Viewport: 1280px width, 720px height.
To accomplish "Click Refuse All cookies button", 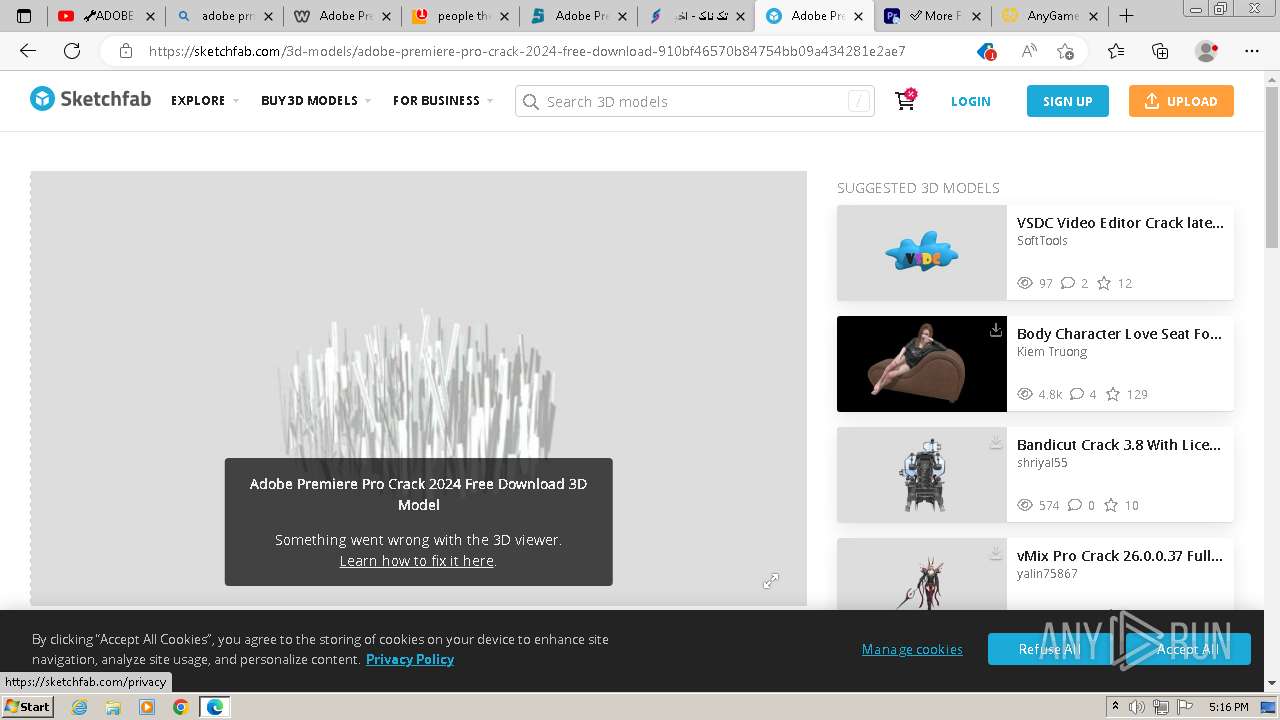I will [x=1049, y=649].
